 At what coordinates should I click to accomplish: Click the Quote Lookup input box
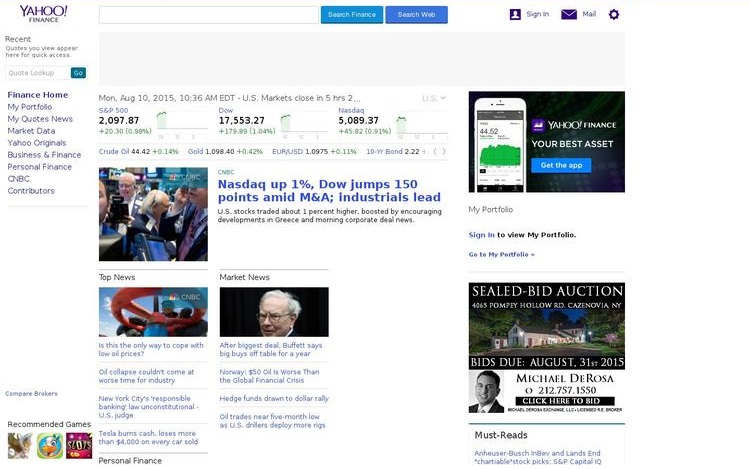tap(37, 73)
